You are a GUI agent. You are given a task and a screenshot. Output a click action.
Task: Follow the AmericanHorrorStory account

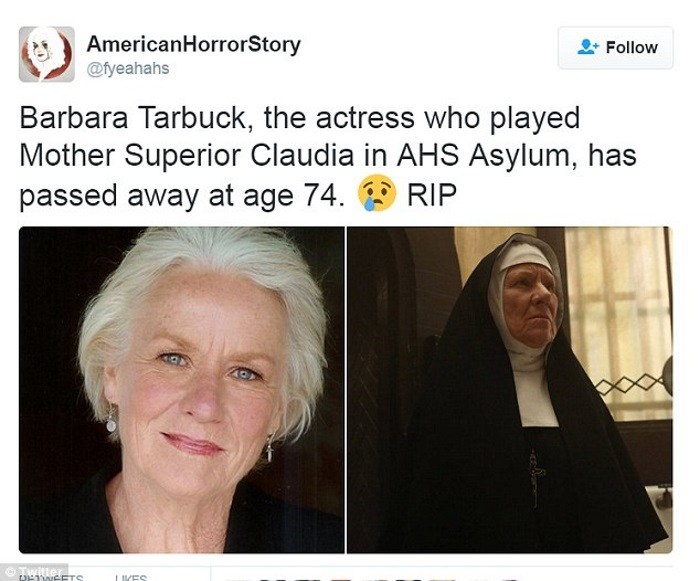pos(616,47)
